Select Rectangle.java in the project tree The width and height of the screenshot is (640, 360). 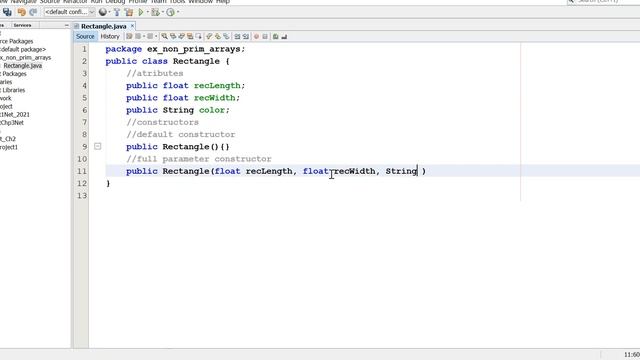point(22,66)
